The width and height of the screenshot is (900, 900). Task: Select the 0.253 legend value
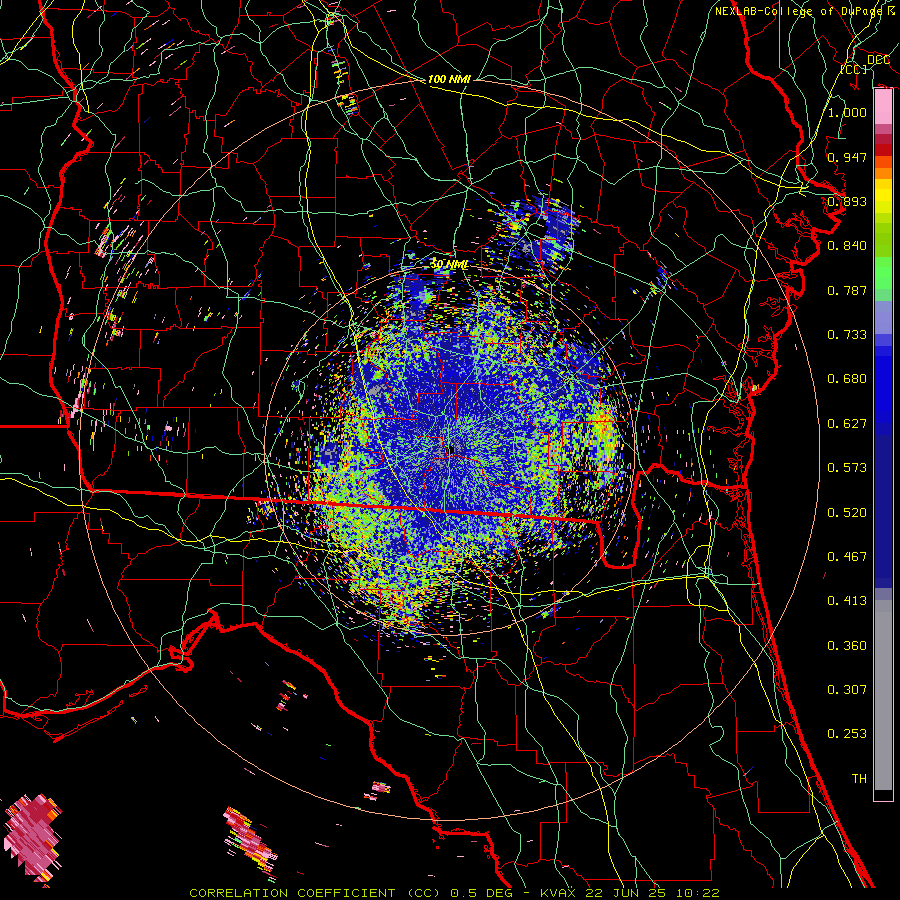847,734
